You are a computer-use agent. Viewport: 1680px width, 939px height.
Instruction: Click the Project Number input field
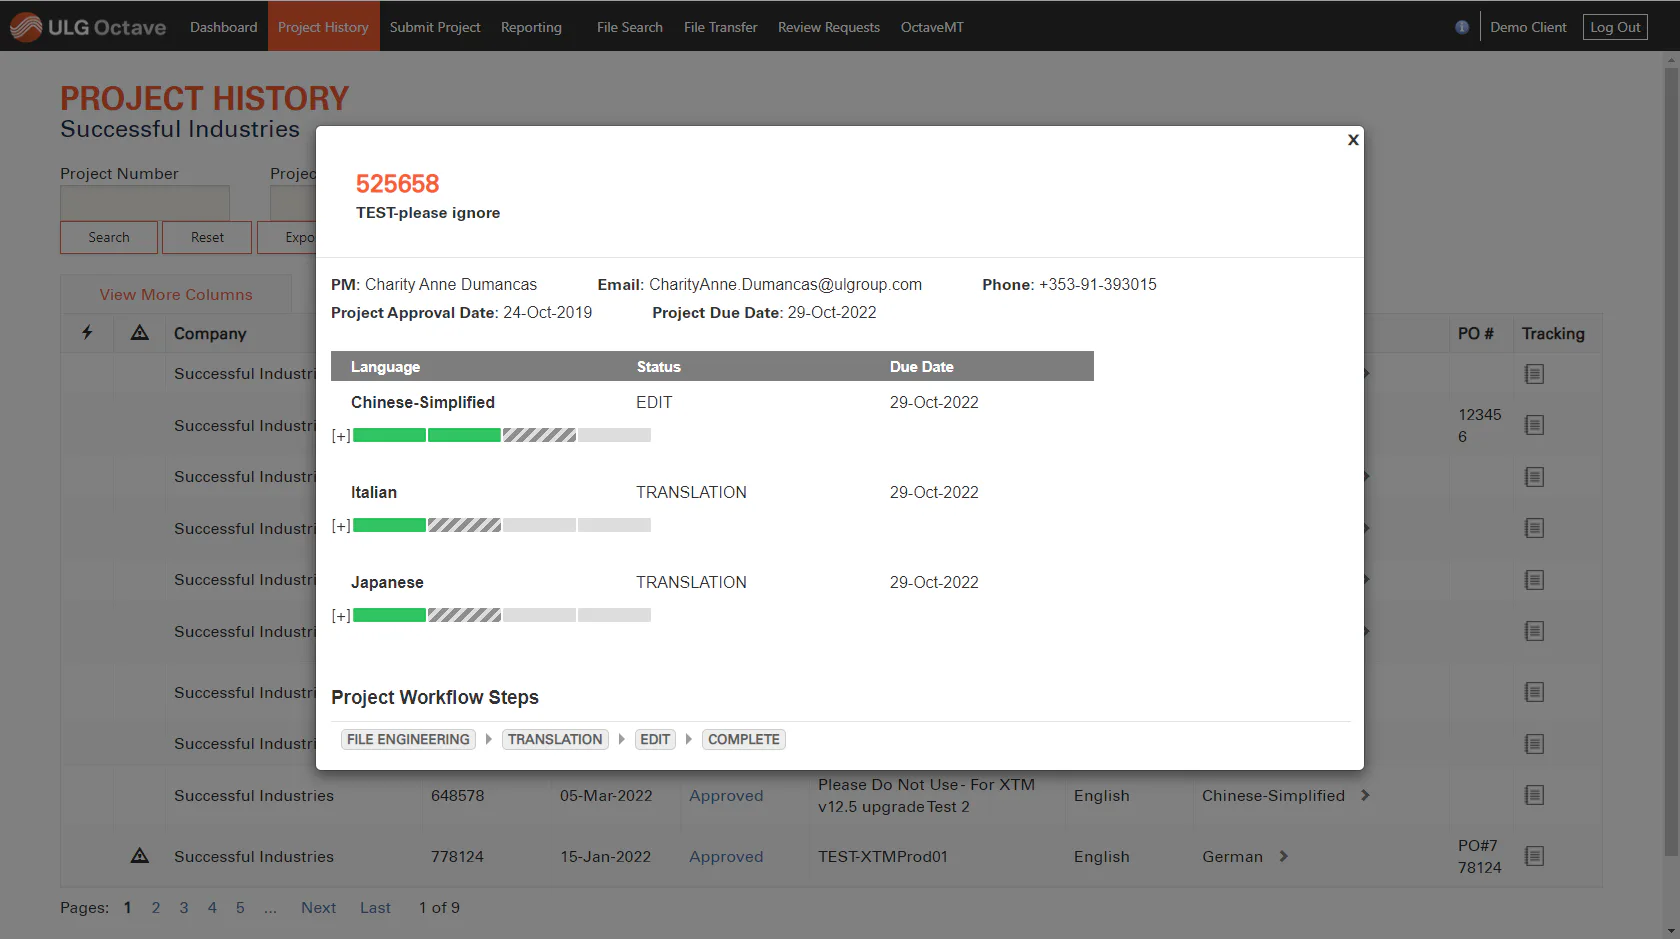(145, 202)
